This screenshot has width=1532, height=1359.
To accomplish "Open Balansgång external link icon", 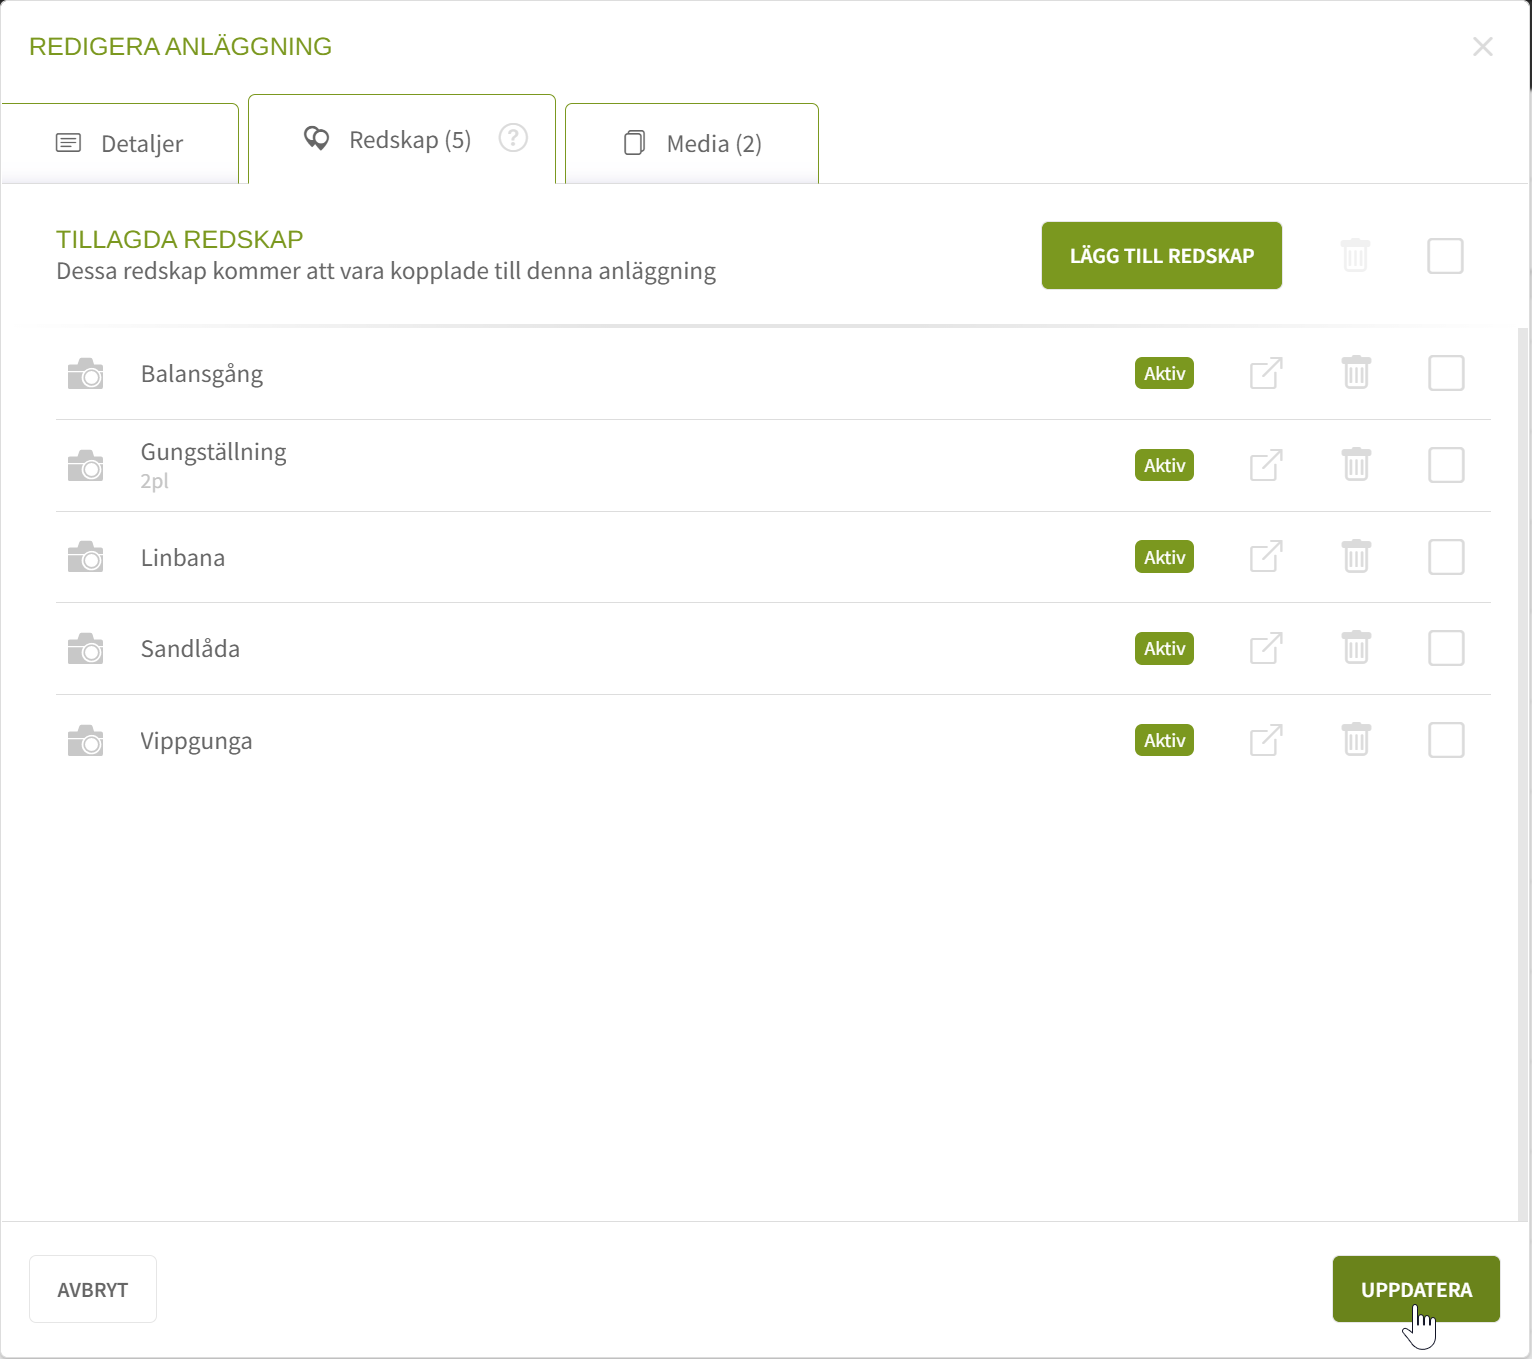I will coord(1266,373).
